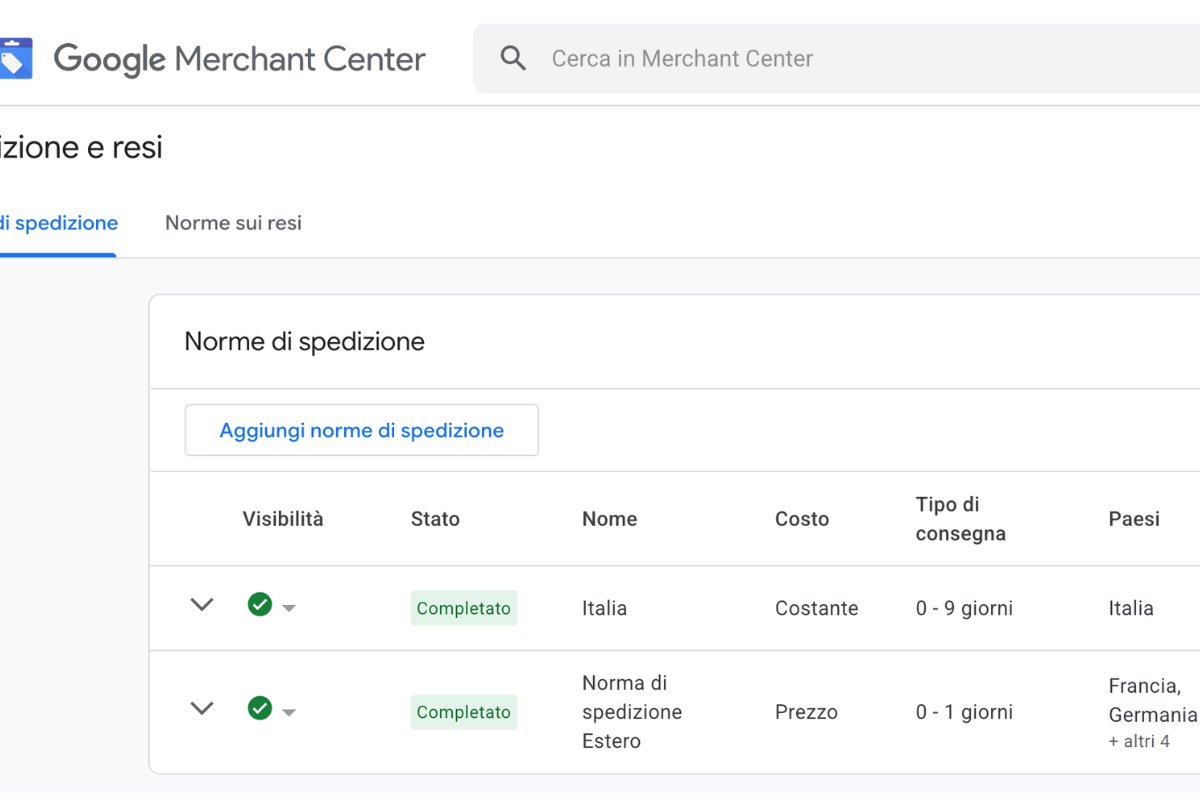Click the search magnifier icon

tap(513, 59)
